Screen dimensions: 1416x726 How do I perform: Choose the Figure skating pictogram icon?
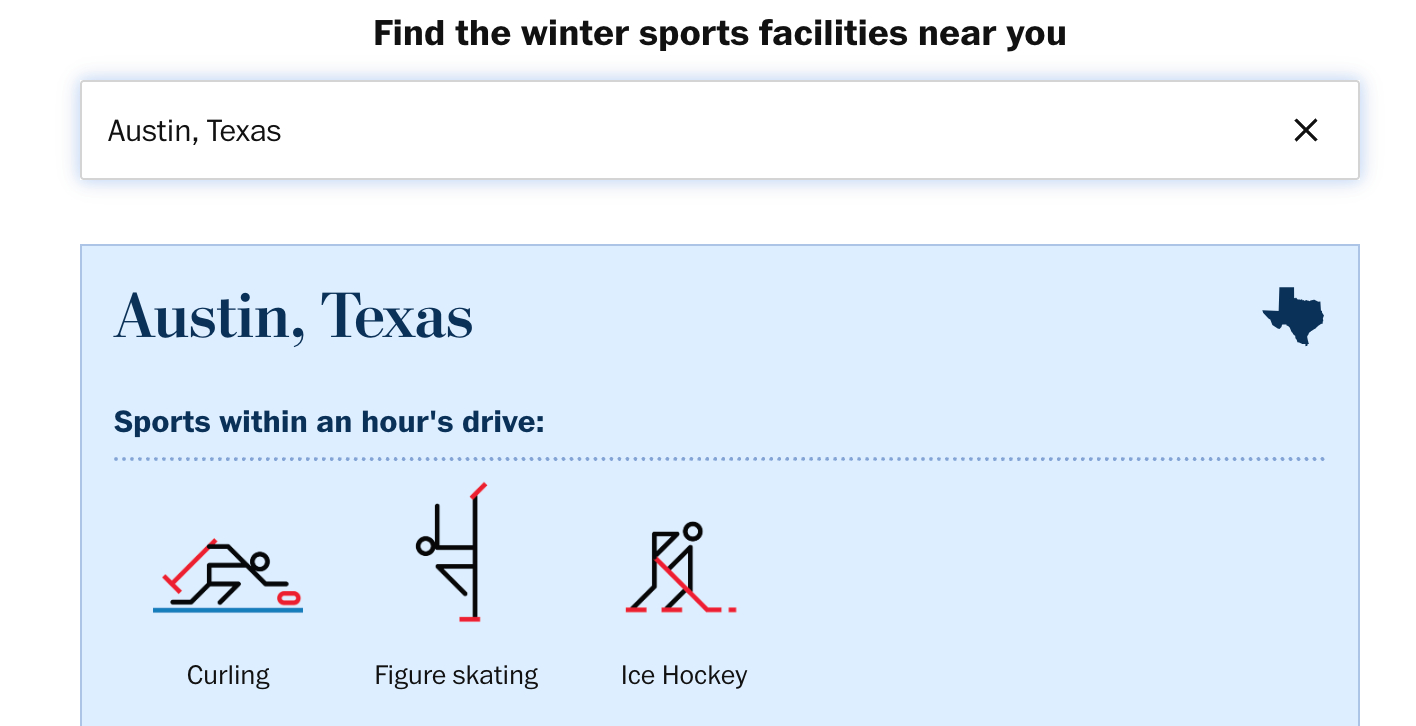455,555
